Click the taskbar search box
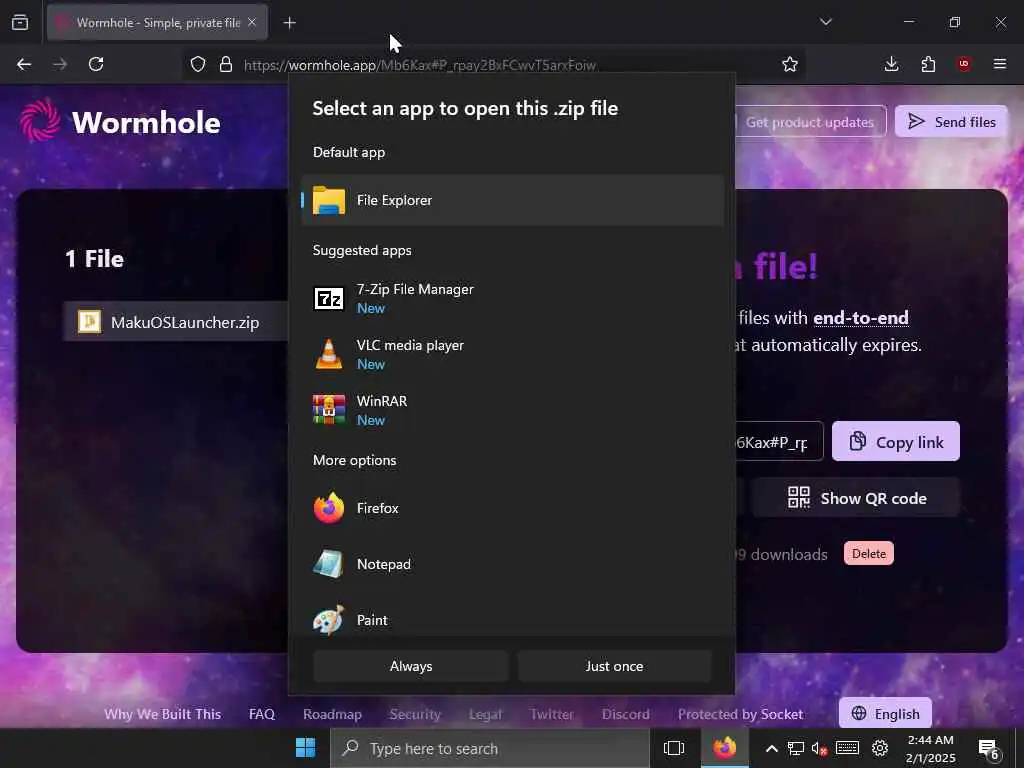 click(490, 748)
